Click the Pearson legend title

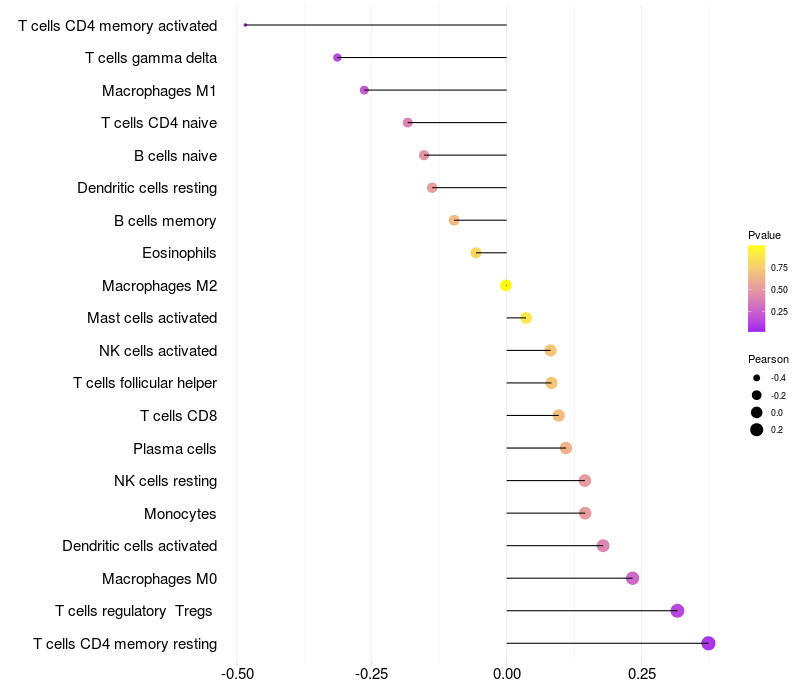point(768,359)
